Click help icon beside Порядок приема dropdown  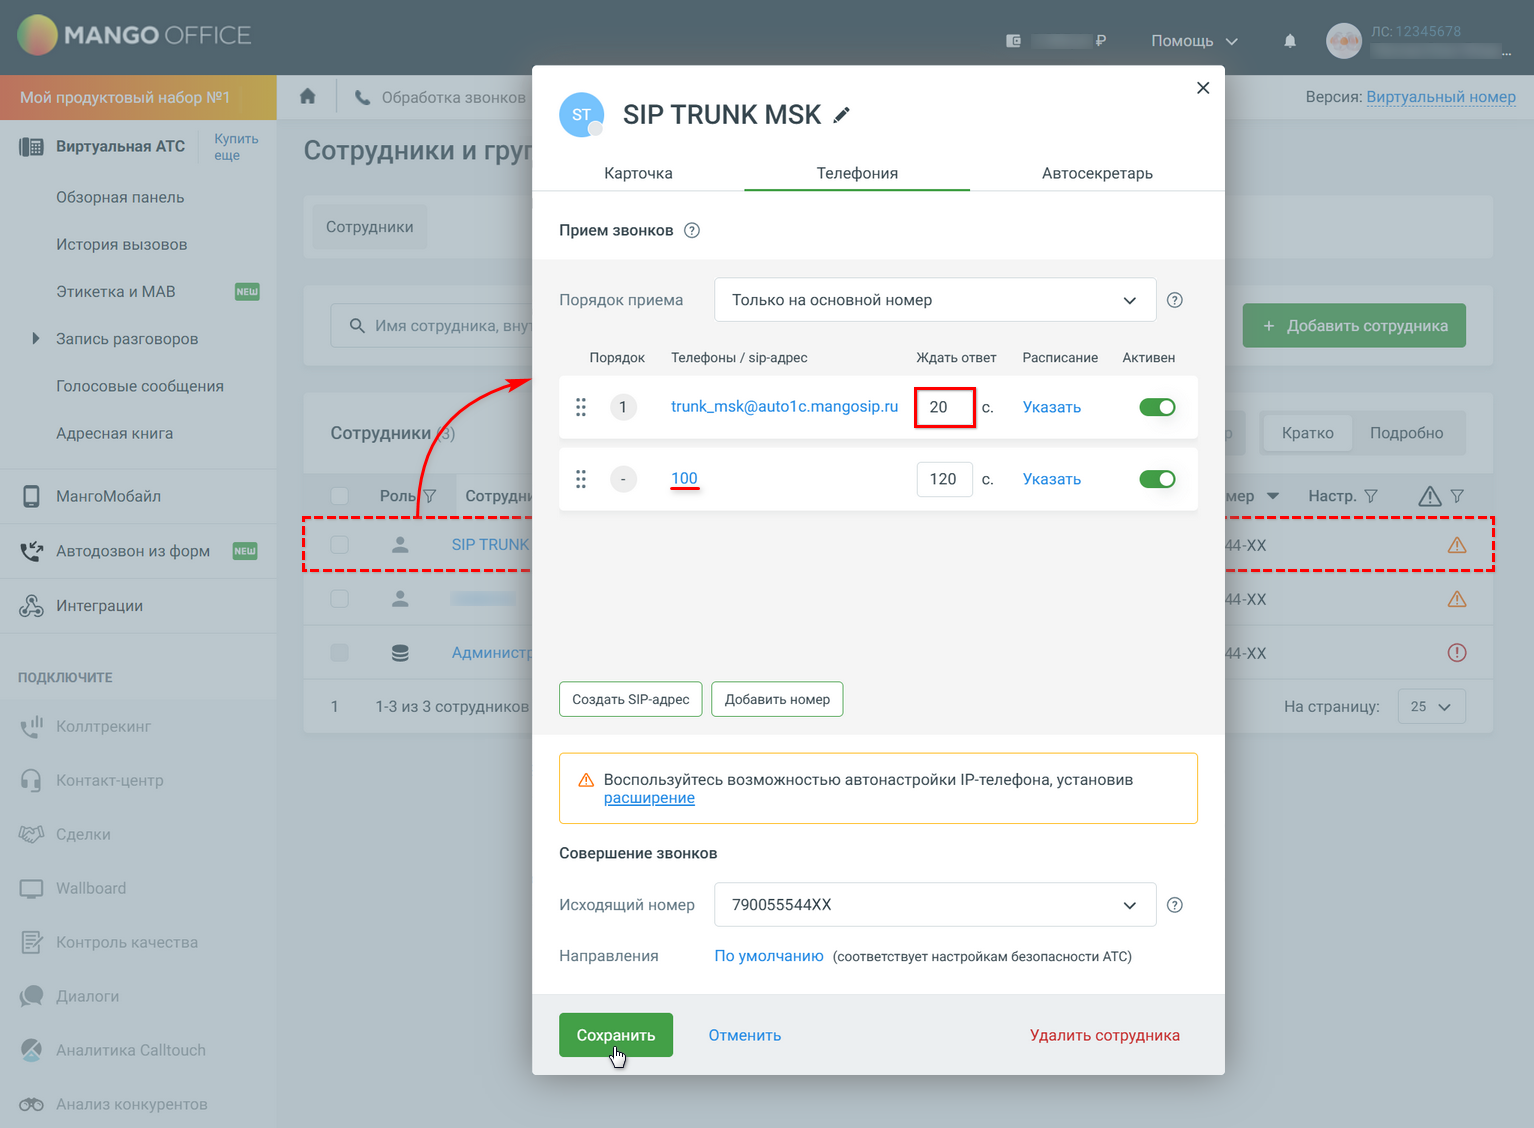tap(1175, 300)
